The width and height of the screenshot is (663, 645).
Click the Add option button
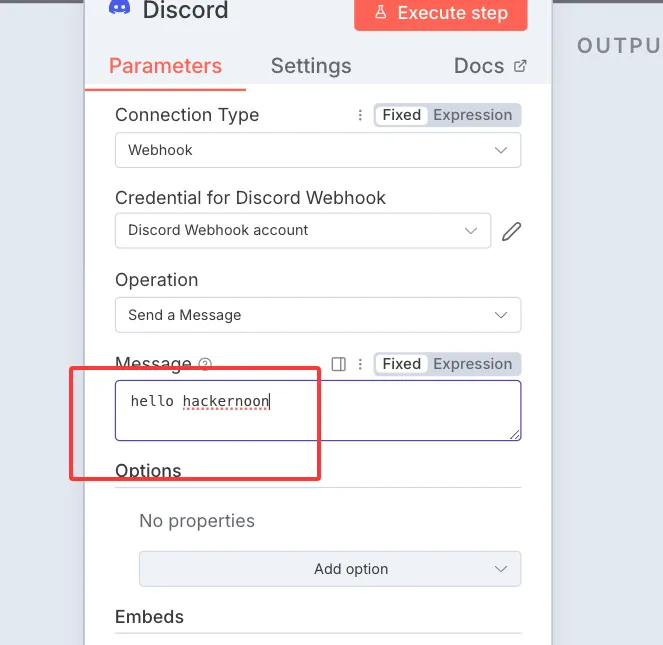coord(330,569)
